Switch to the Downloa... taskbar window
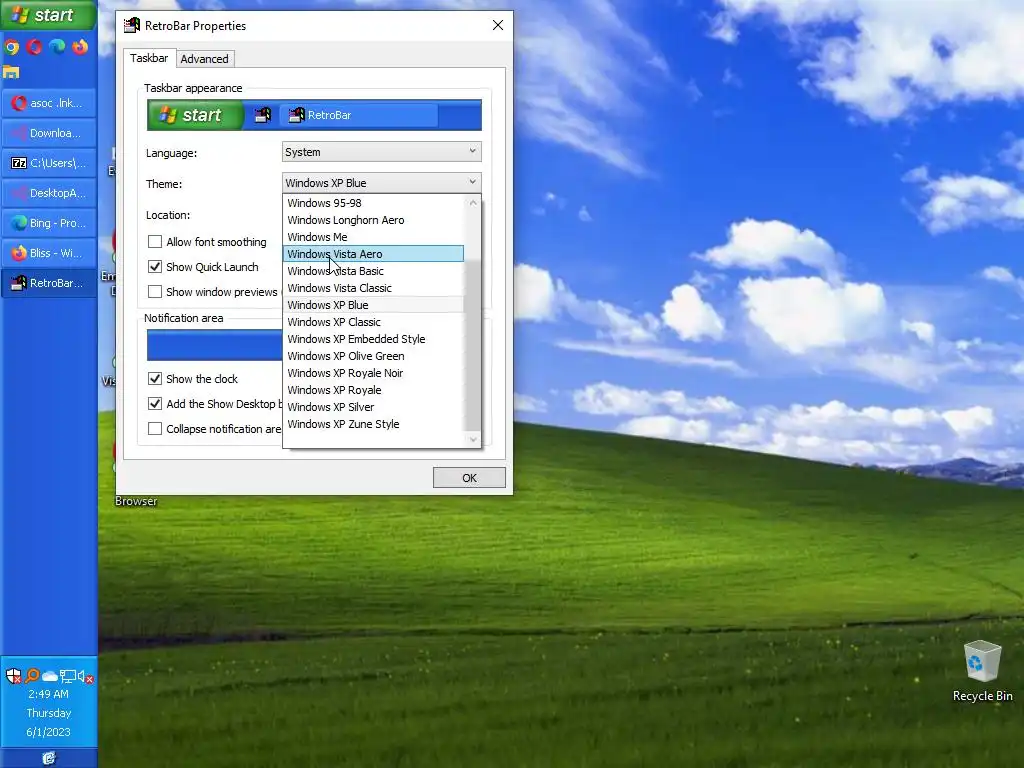The image size is (1024, 768). [x=49, y=133]
